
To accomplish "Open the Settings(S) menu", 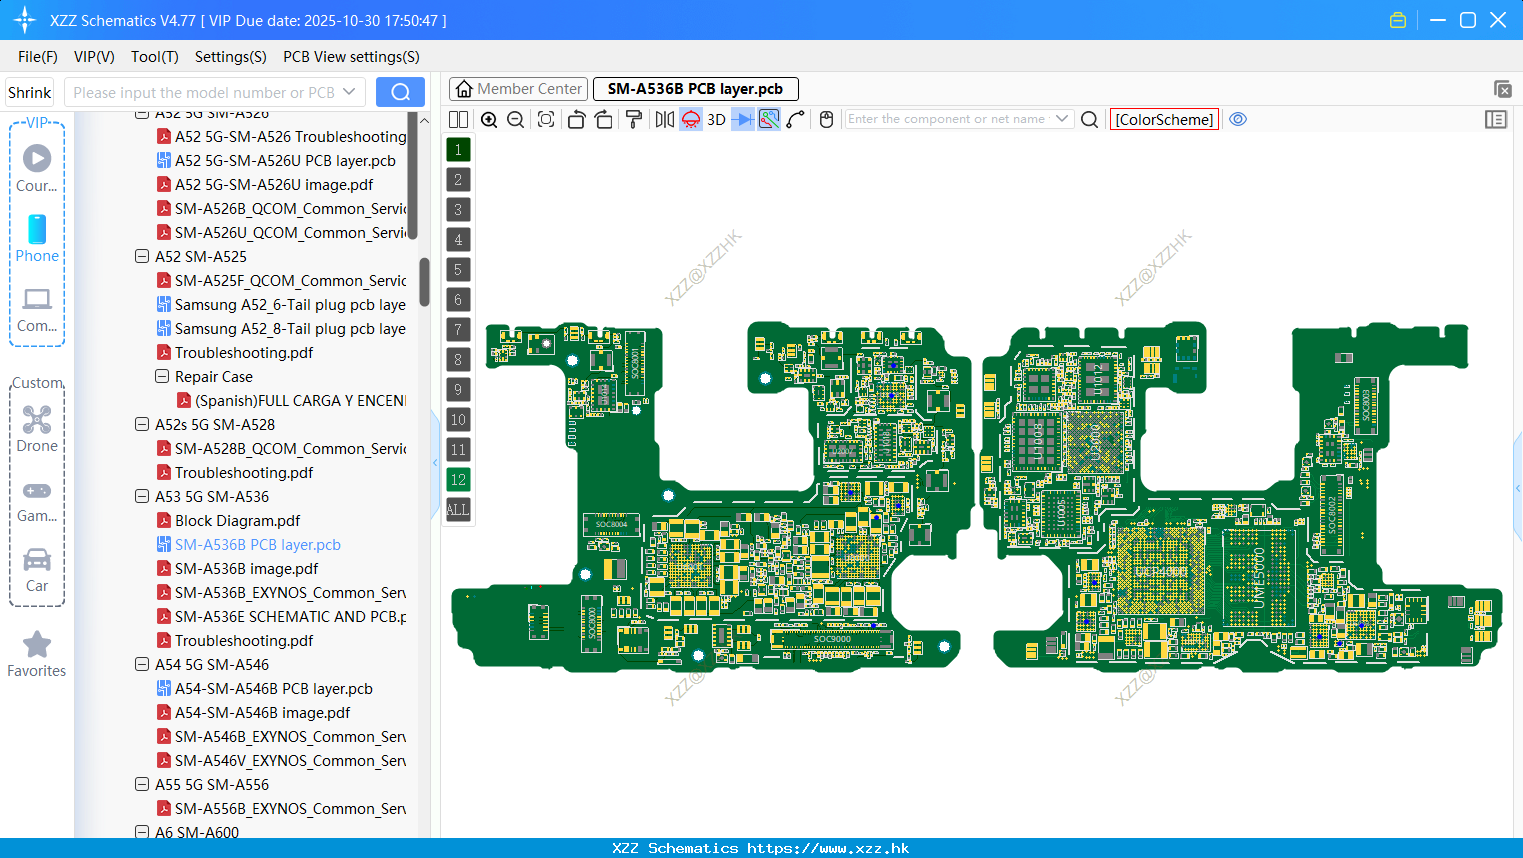I will pyautogui.click(x=231, y=57).
